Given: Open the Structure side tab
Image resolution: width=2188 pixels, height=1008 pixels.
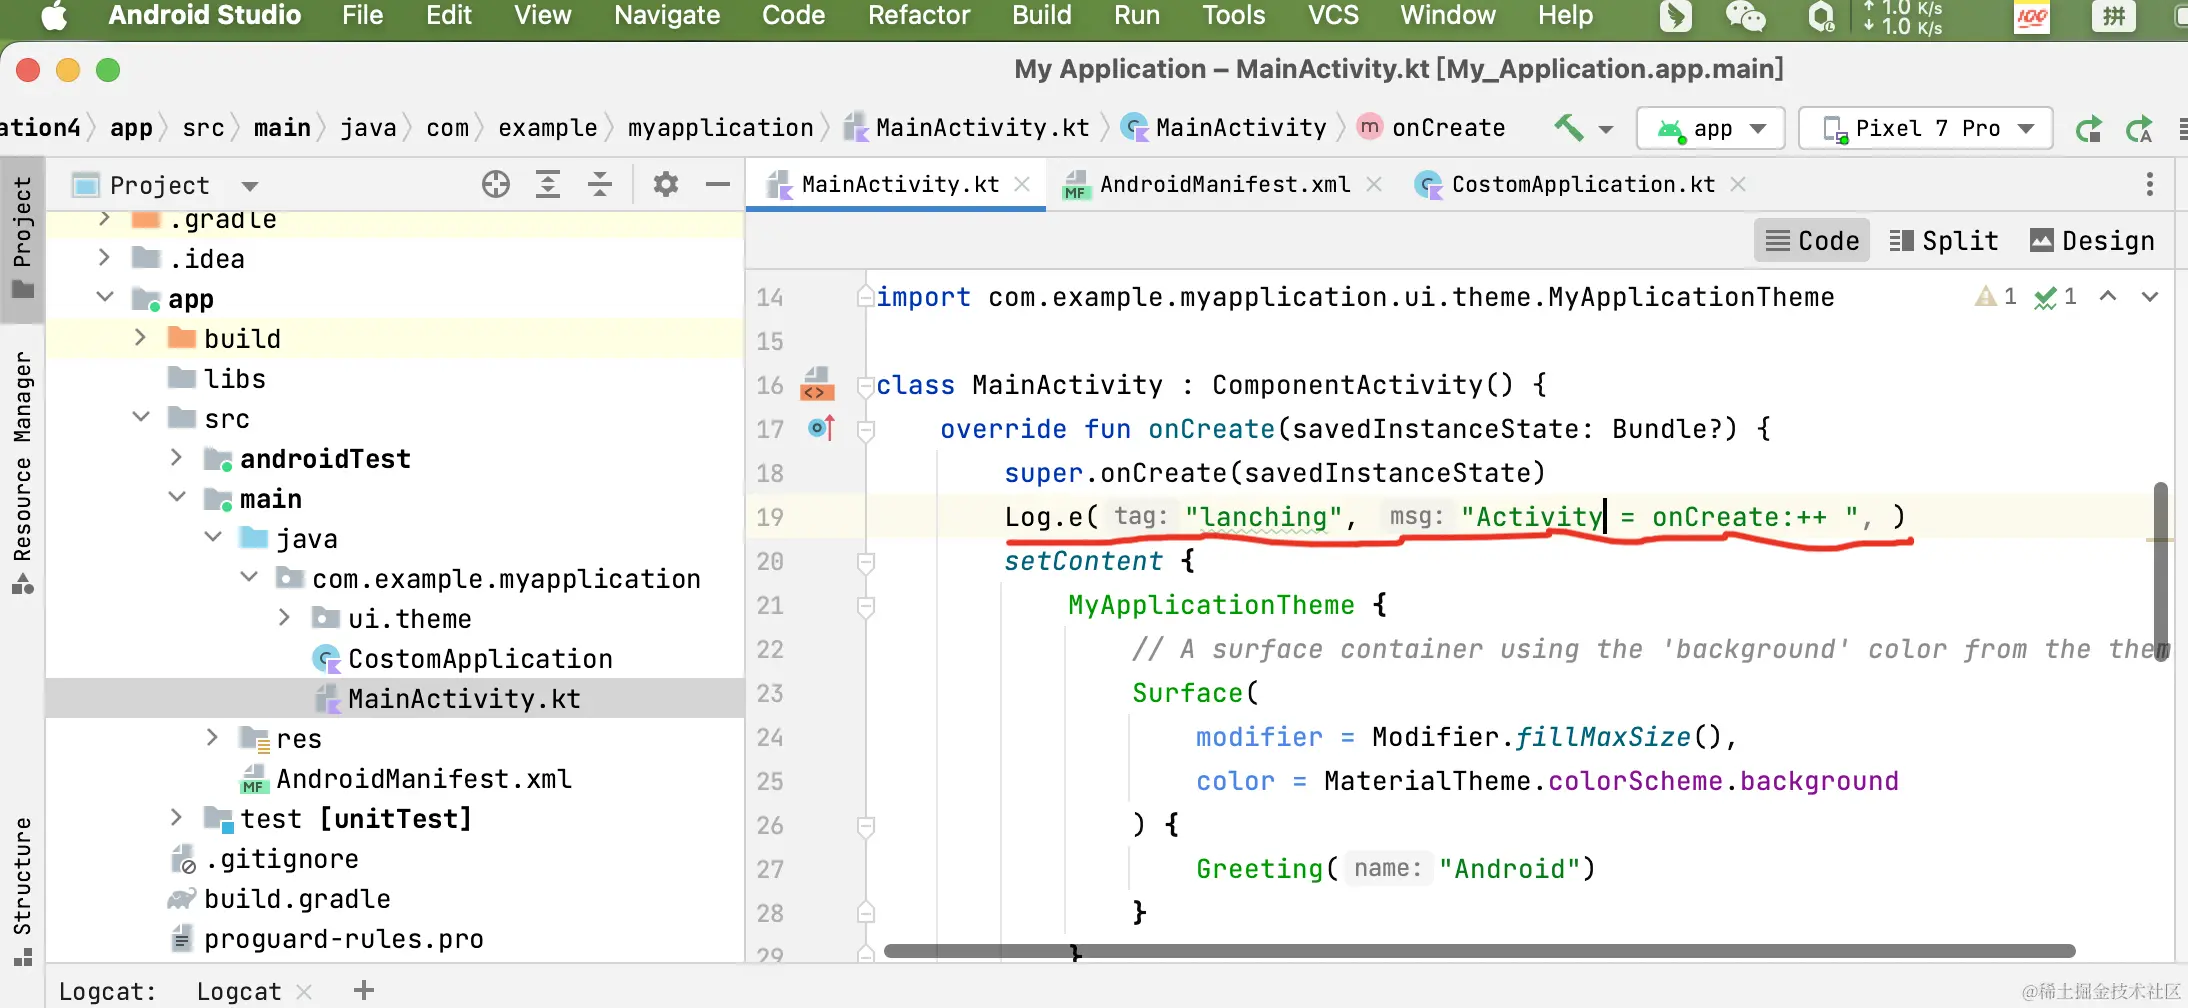Looking at the screenshot, I should pyautogui.click(x=22, y=891).
